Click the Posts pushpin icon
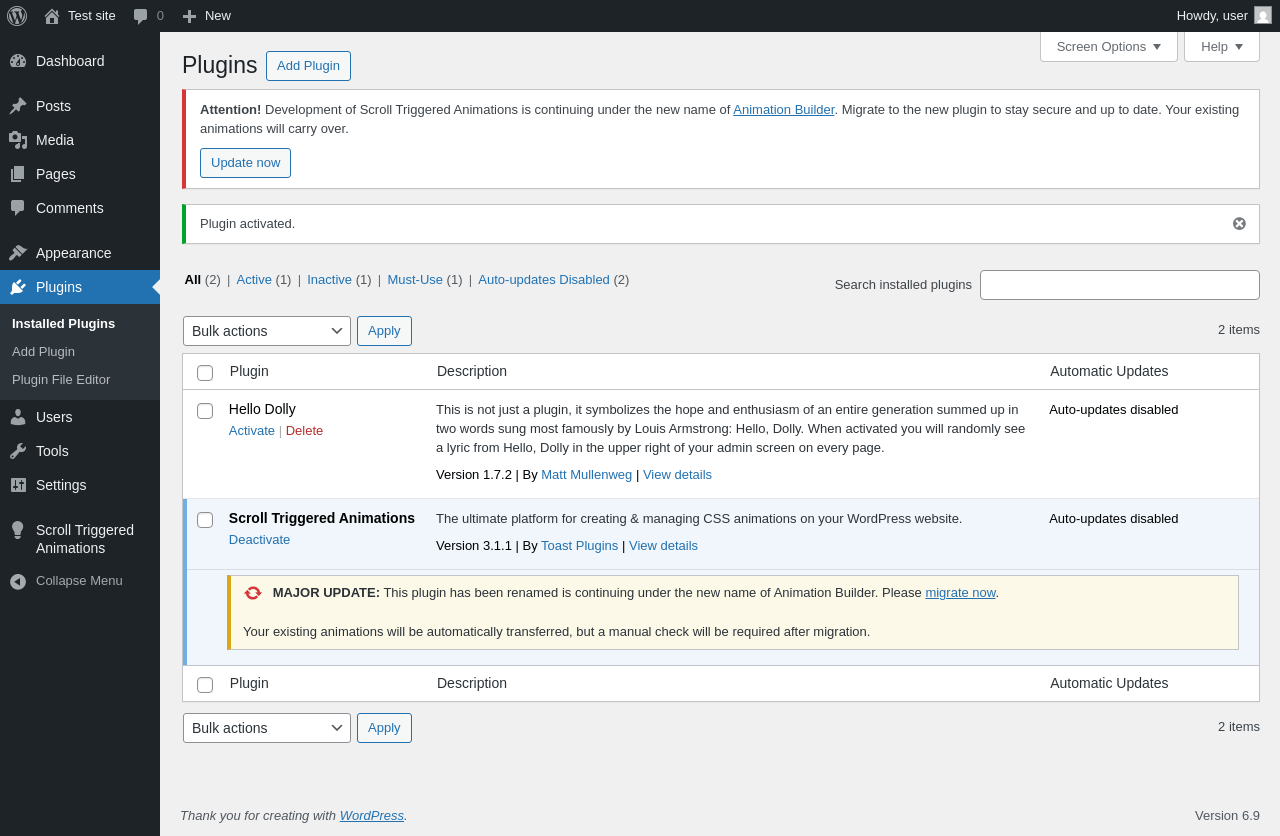 point(18,106)
